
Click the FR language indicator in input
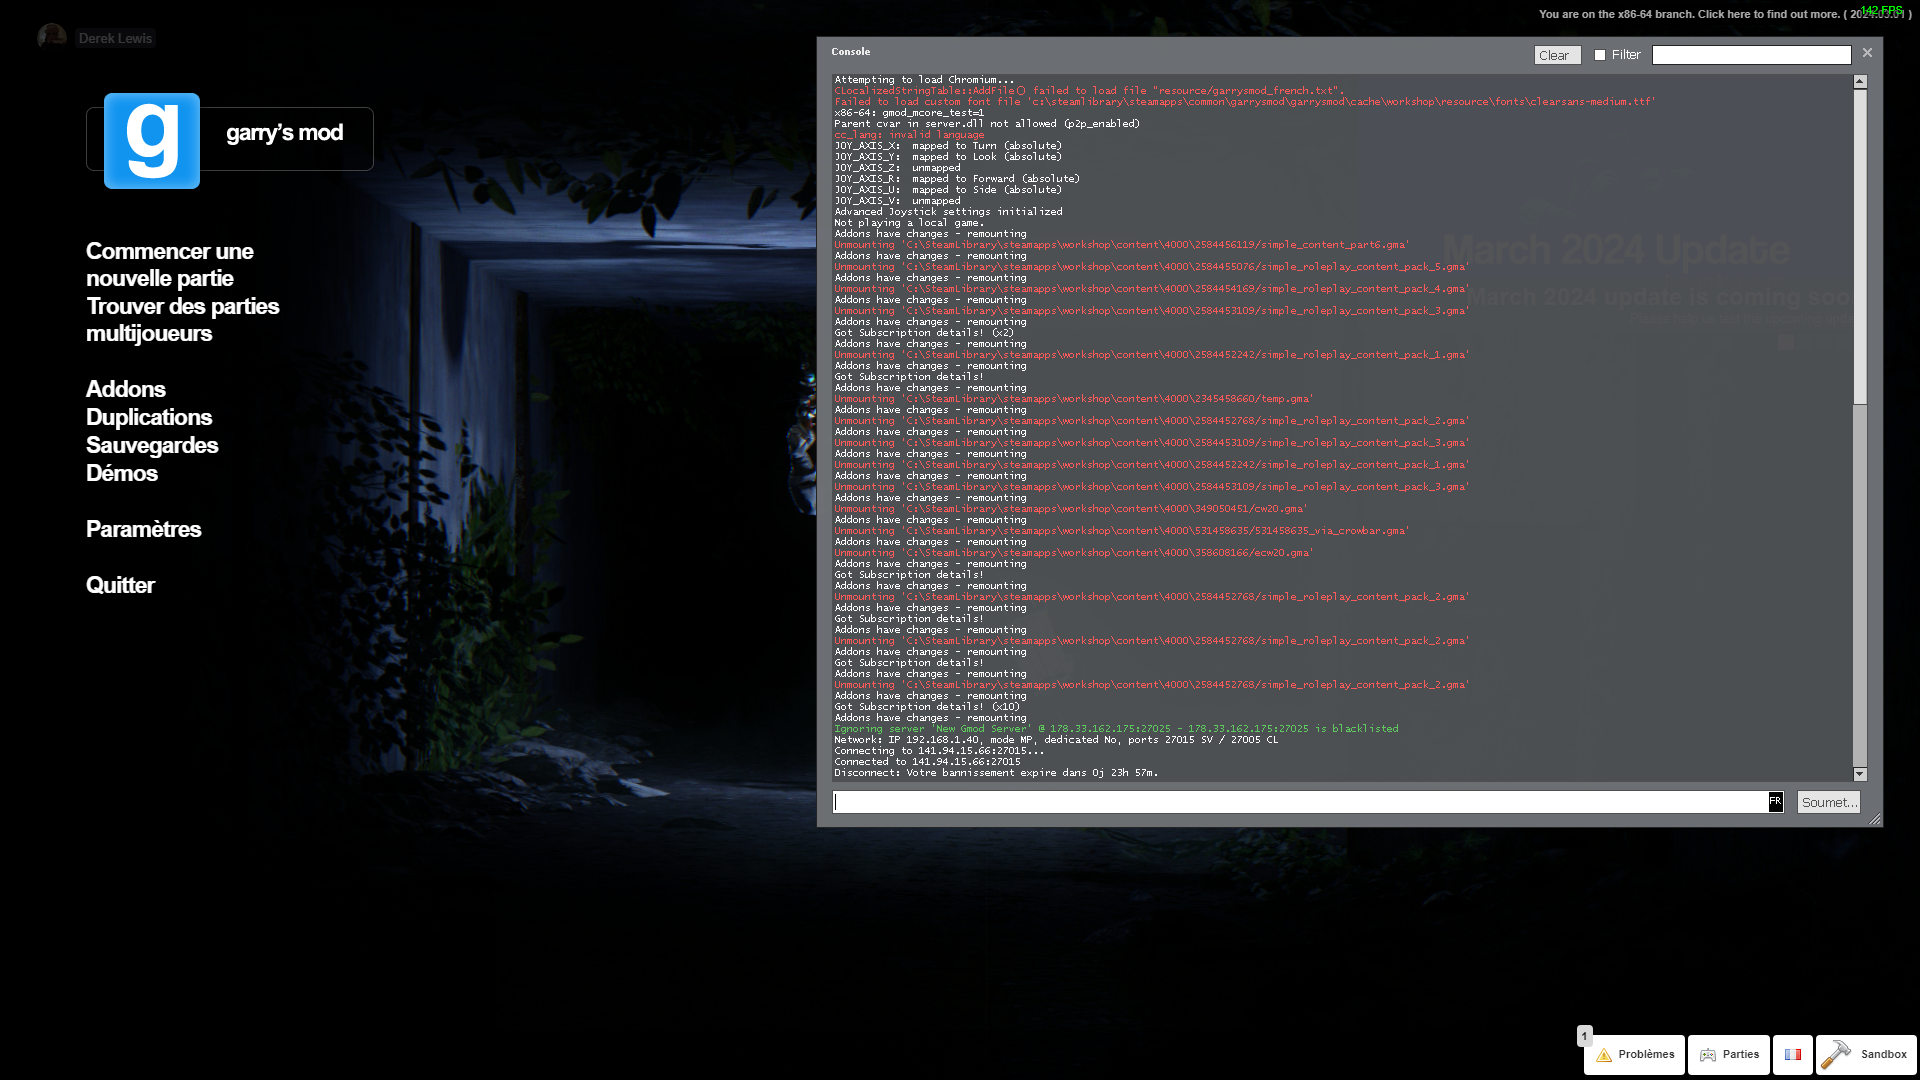pyautogui.click(x=1775, y=802)
